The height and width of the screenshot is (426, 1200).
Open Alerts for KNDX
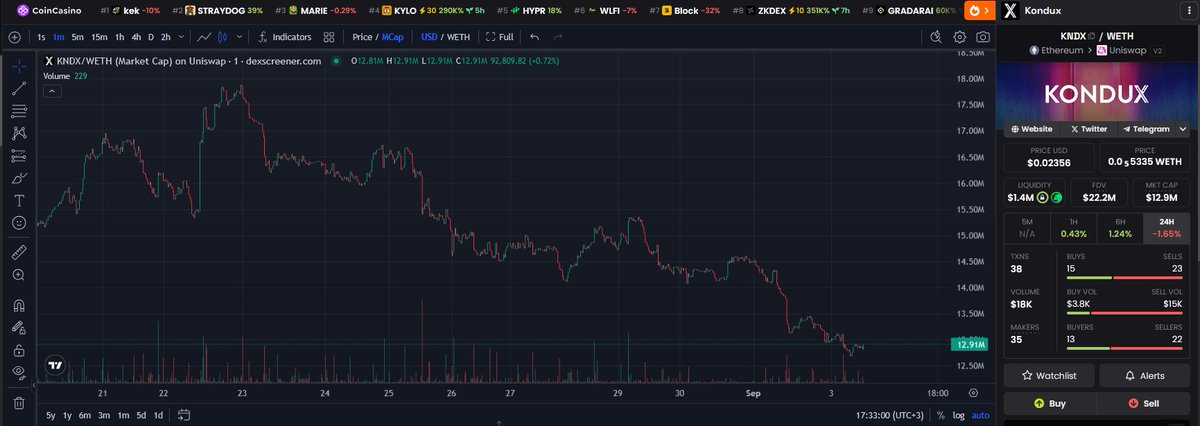(1145, 375)
